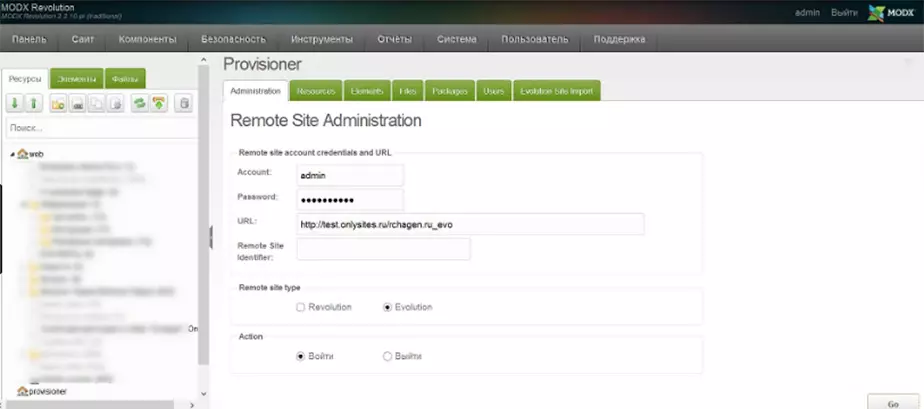Open the Поддержка menu
The image size is (924, 409).
pos(619,39)
